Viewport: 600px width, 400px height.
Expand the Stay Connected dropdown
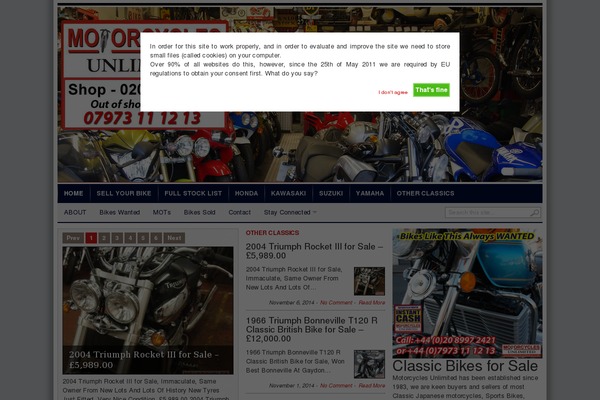click(290, 212)
